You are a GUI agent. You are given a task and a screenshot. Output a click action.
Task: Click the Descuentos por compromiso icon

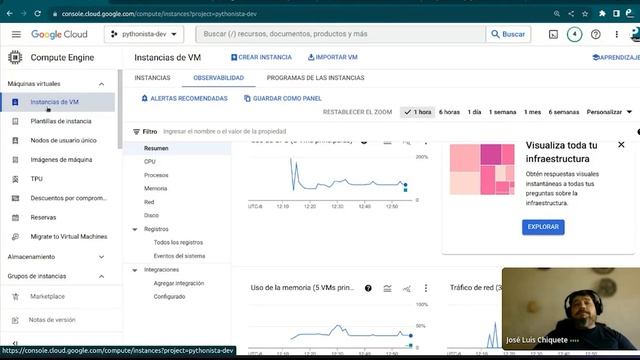pyautogui.click(x=15, y=198)
